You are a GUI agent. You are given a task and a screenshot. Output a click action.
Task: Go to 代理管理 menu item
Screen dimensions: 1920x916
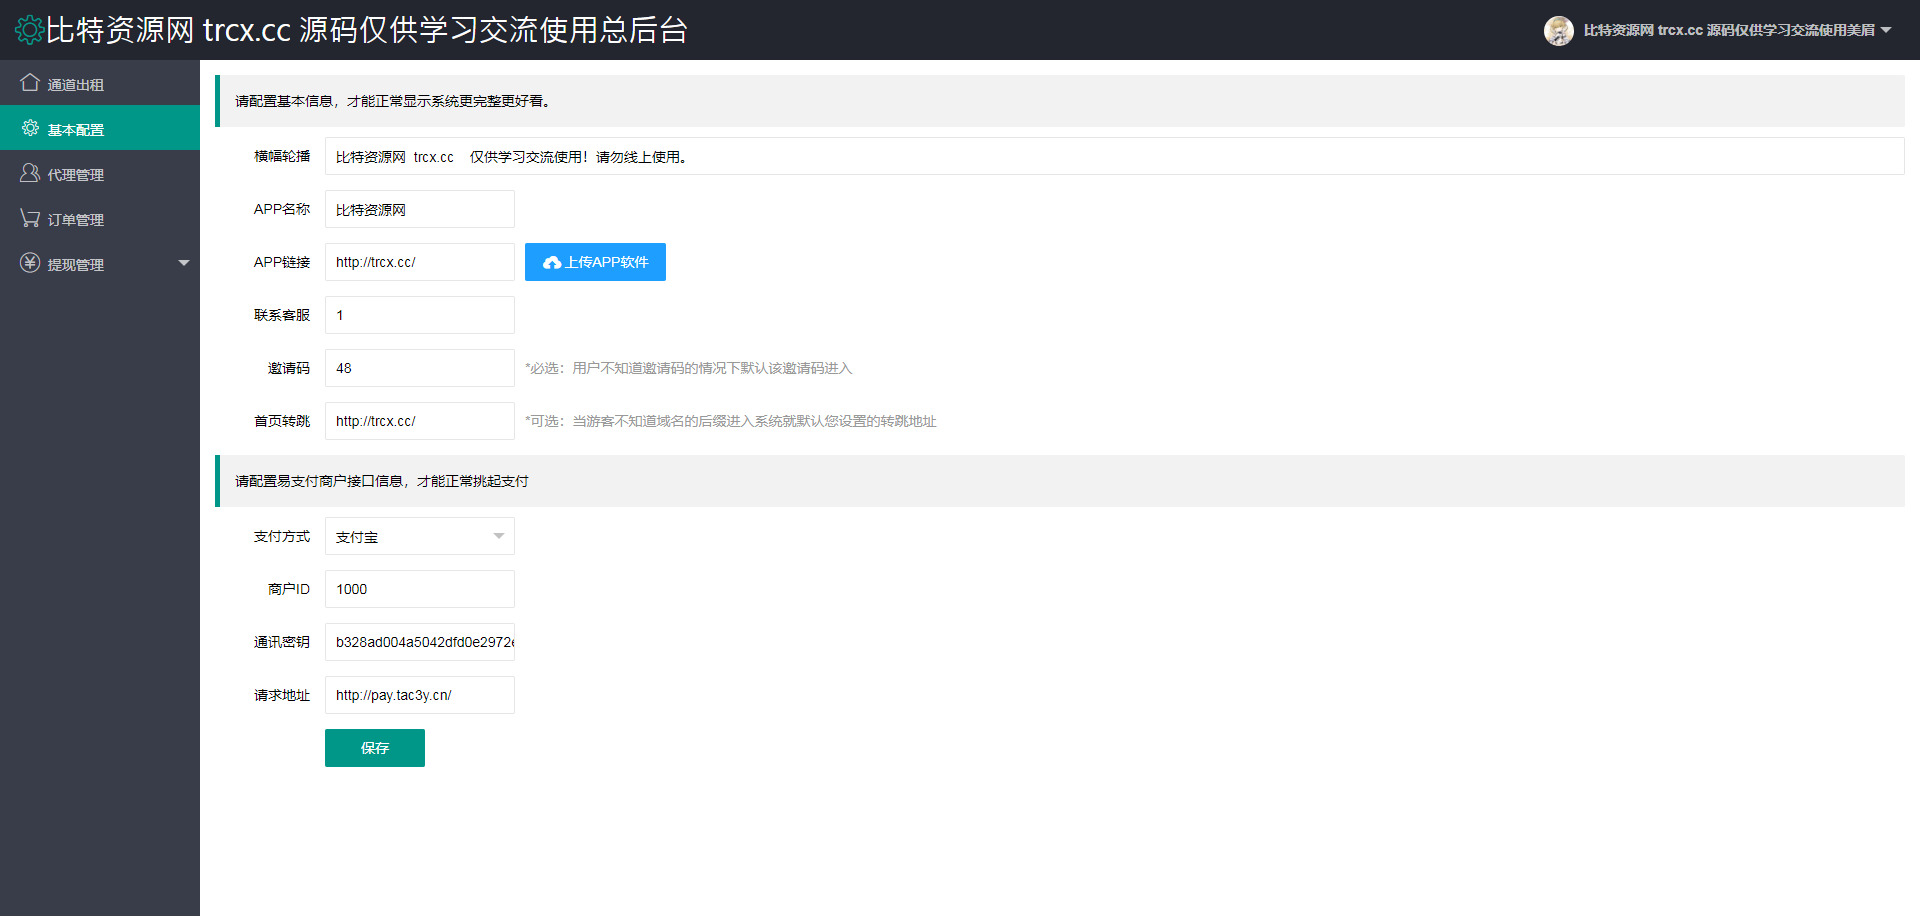pyautogui.click(x=100, y=173)
